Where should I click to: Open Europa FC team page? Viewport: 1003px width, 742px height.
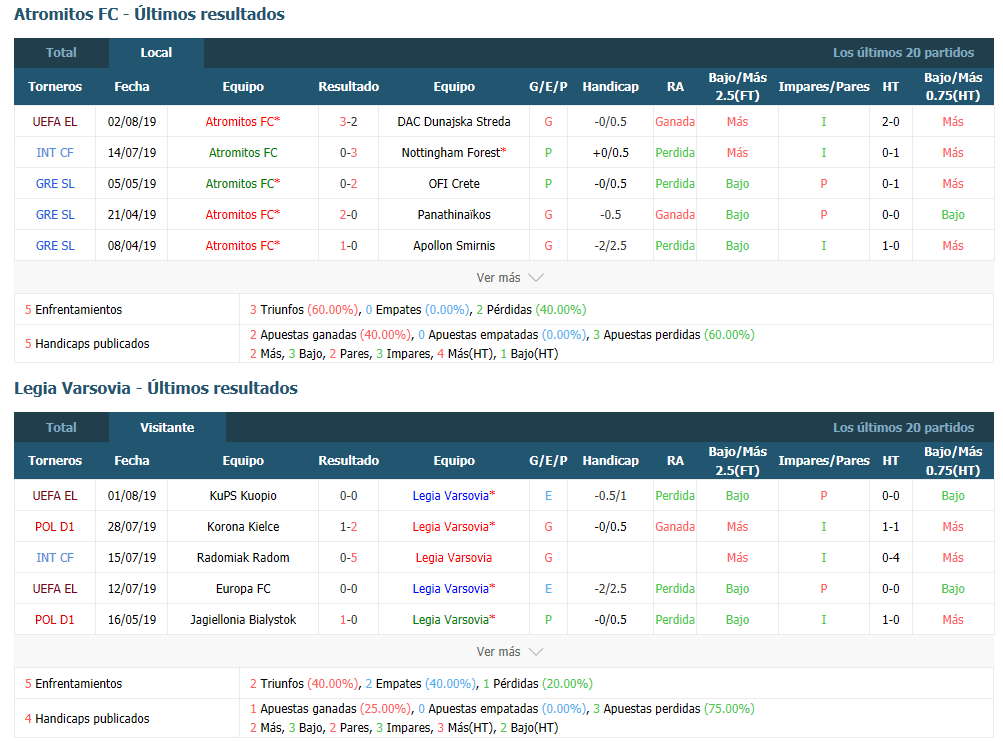(x=243, y=589)
